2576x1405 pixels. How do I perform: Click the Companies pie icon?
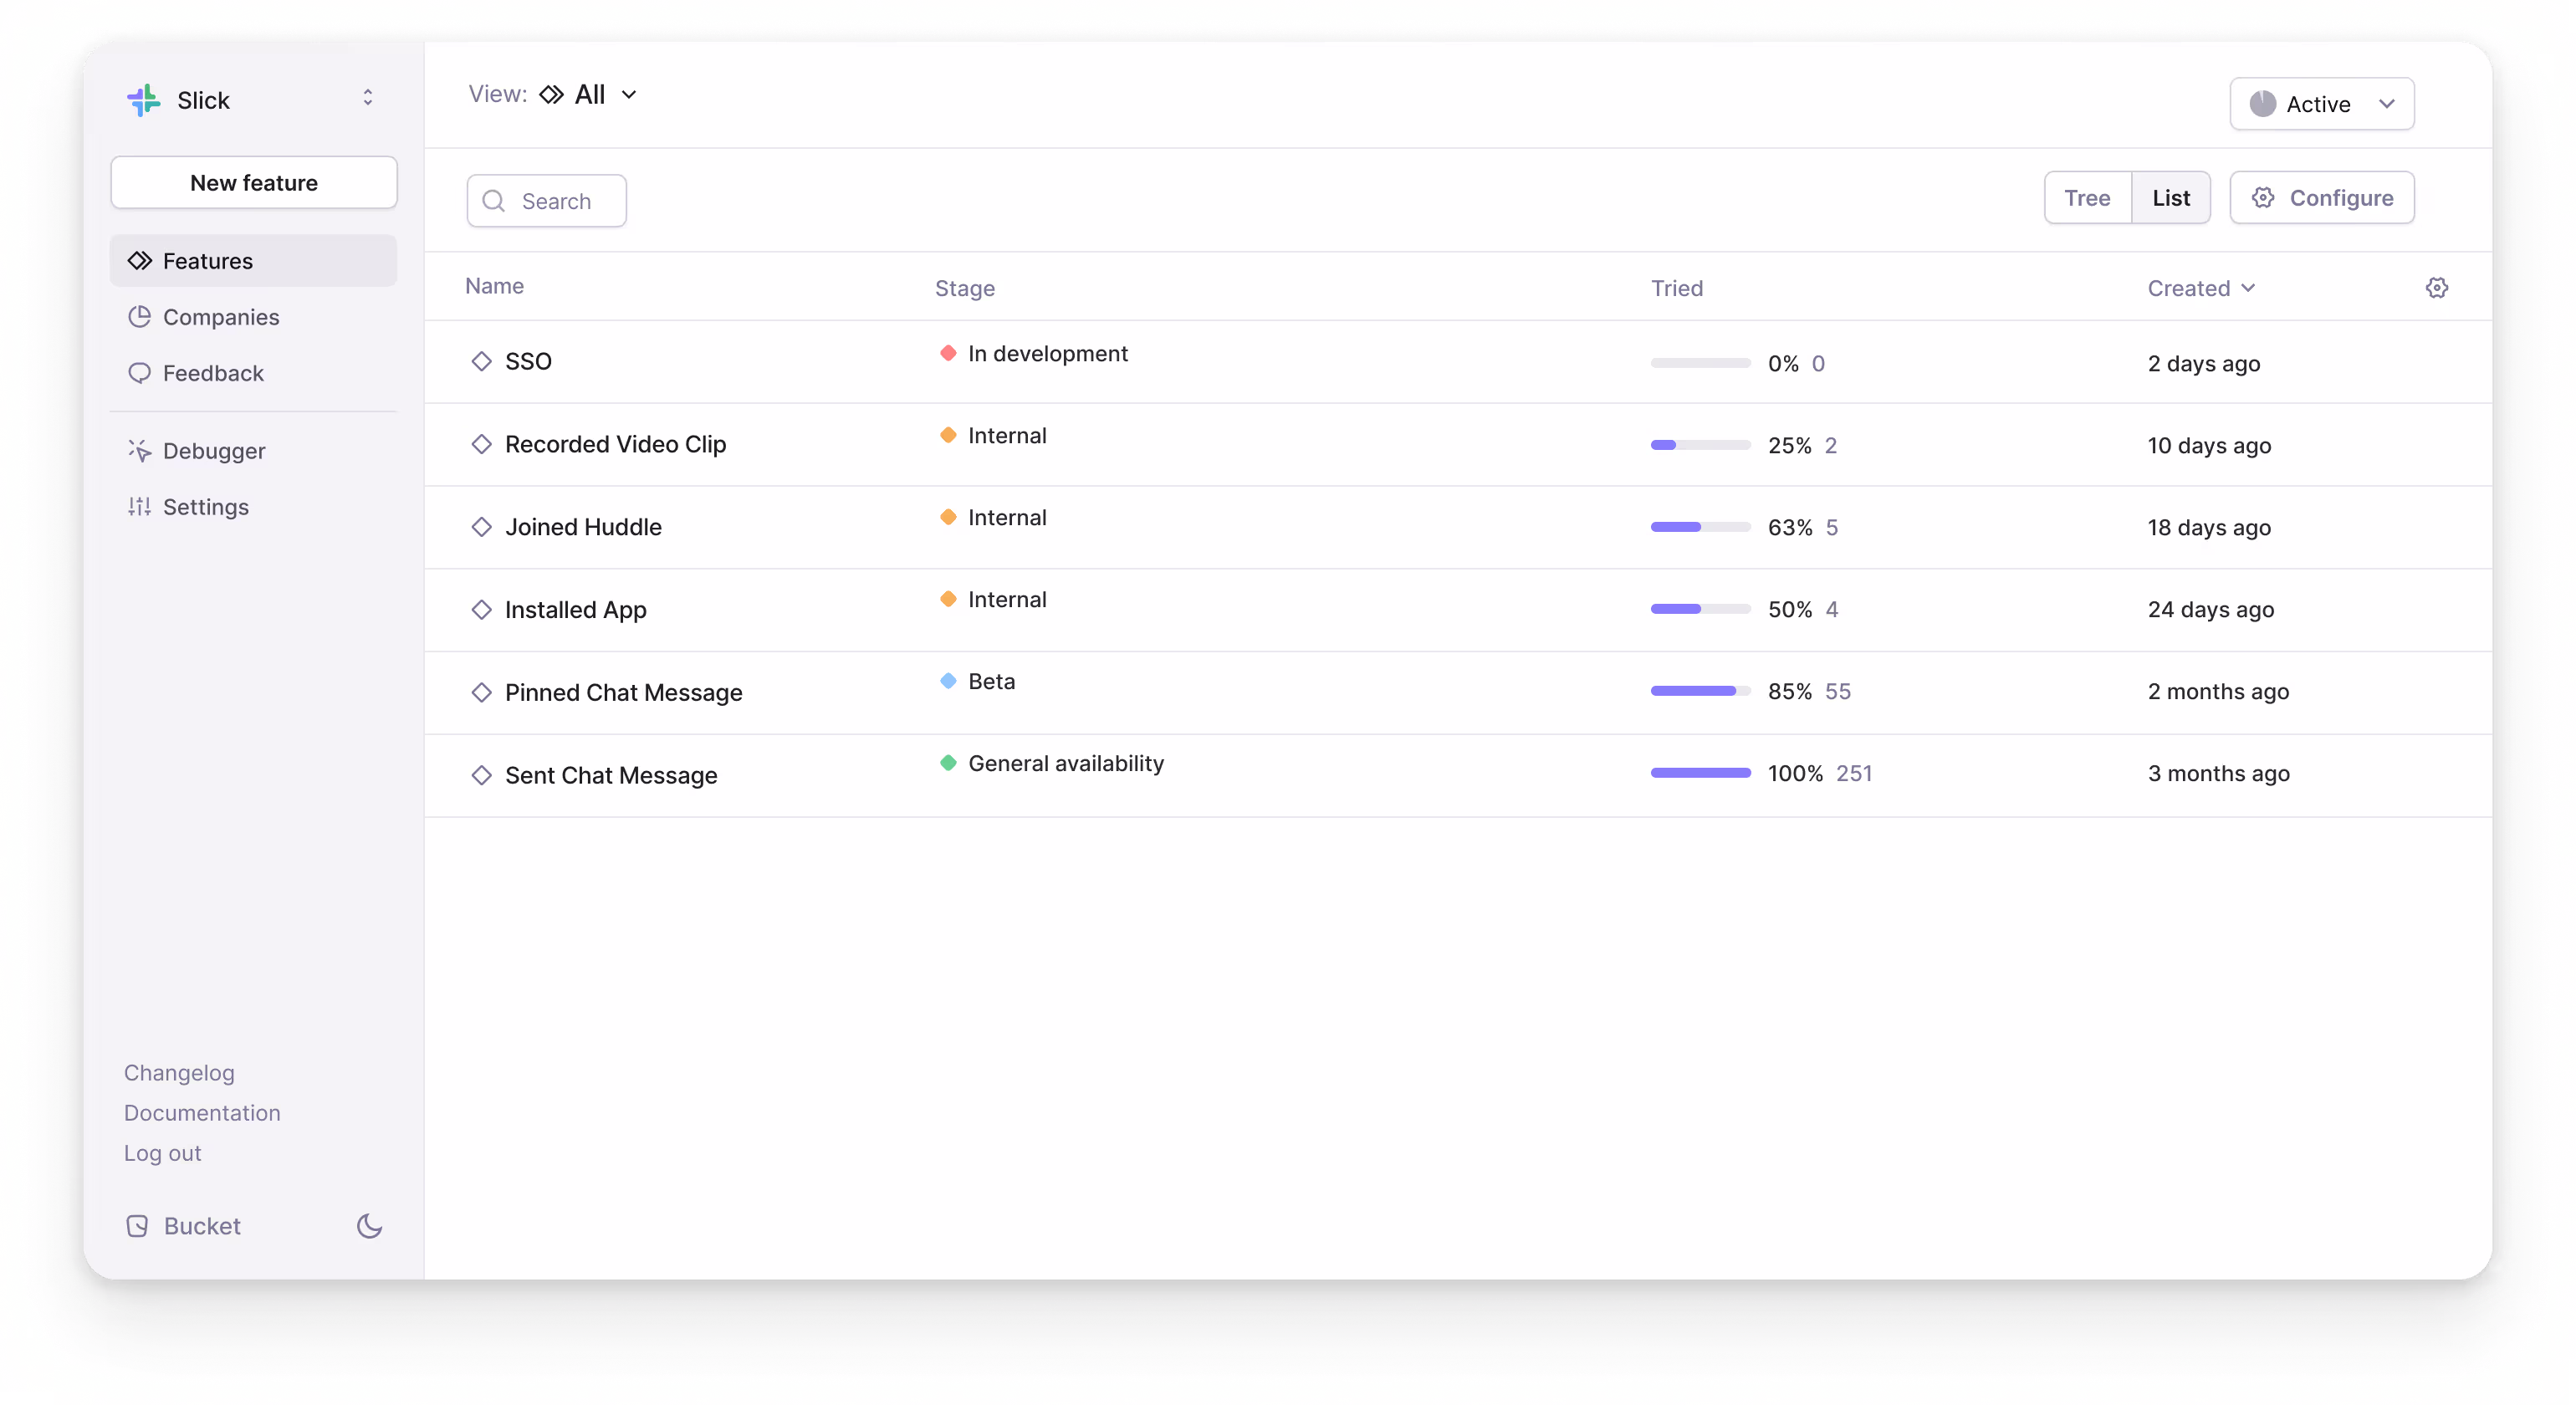coord(139,317)
